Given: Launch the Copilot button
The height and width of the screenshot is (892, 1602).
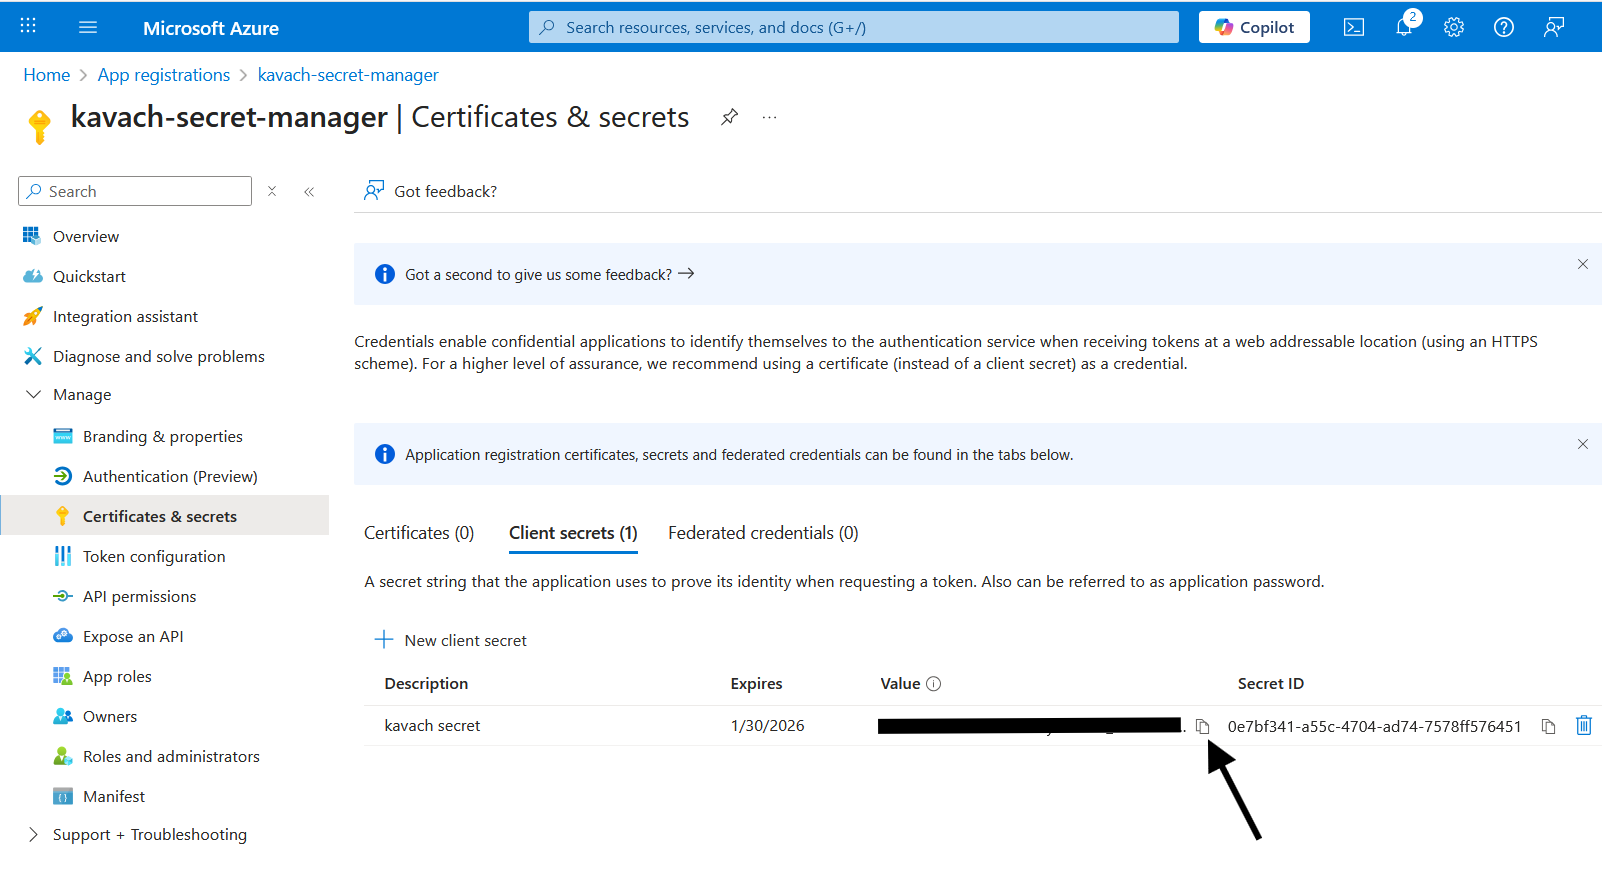Looking at the screenshot, I should click(1254, 27).
